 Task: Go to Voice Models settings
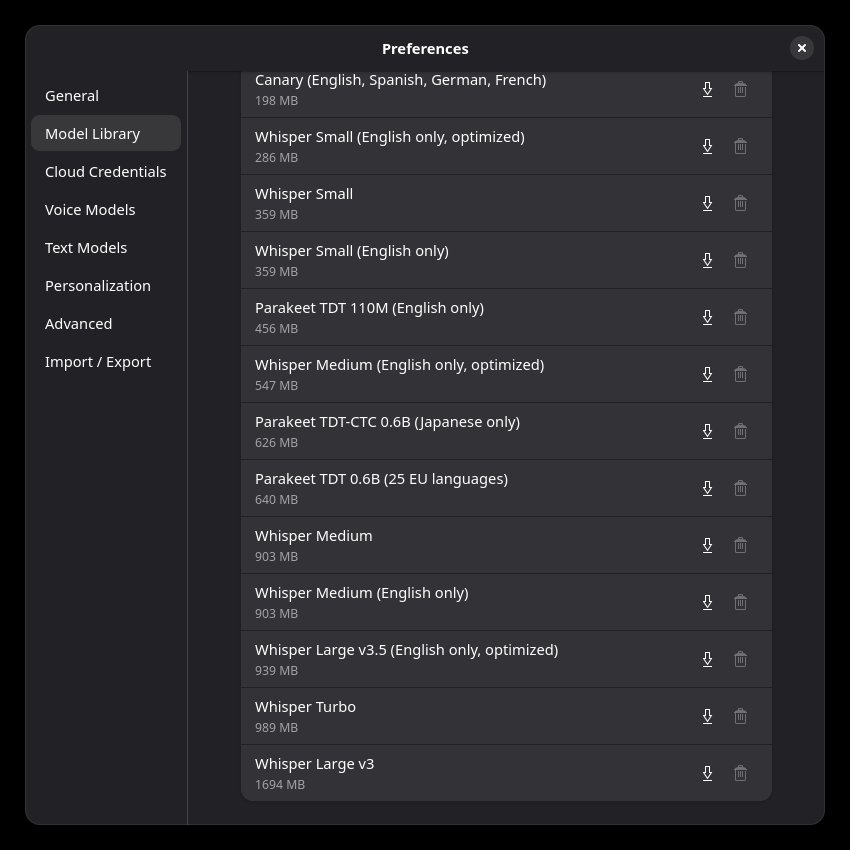[90, 210]
